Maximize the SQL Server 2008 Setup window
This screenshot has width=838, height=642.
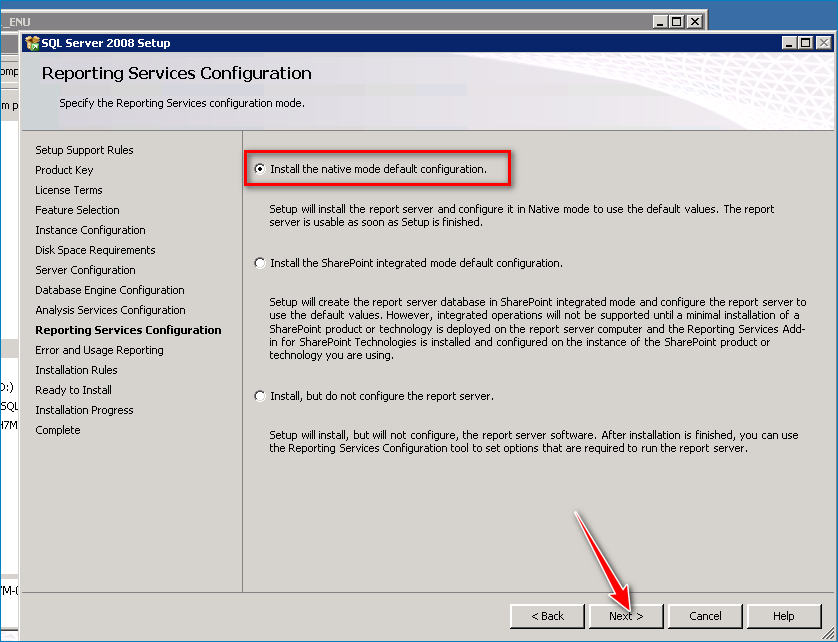[805, 43]
